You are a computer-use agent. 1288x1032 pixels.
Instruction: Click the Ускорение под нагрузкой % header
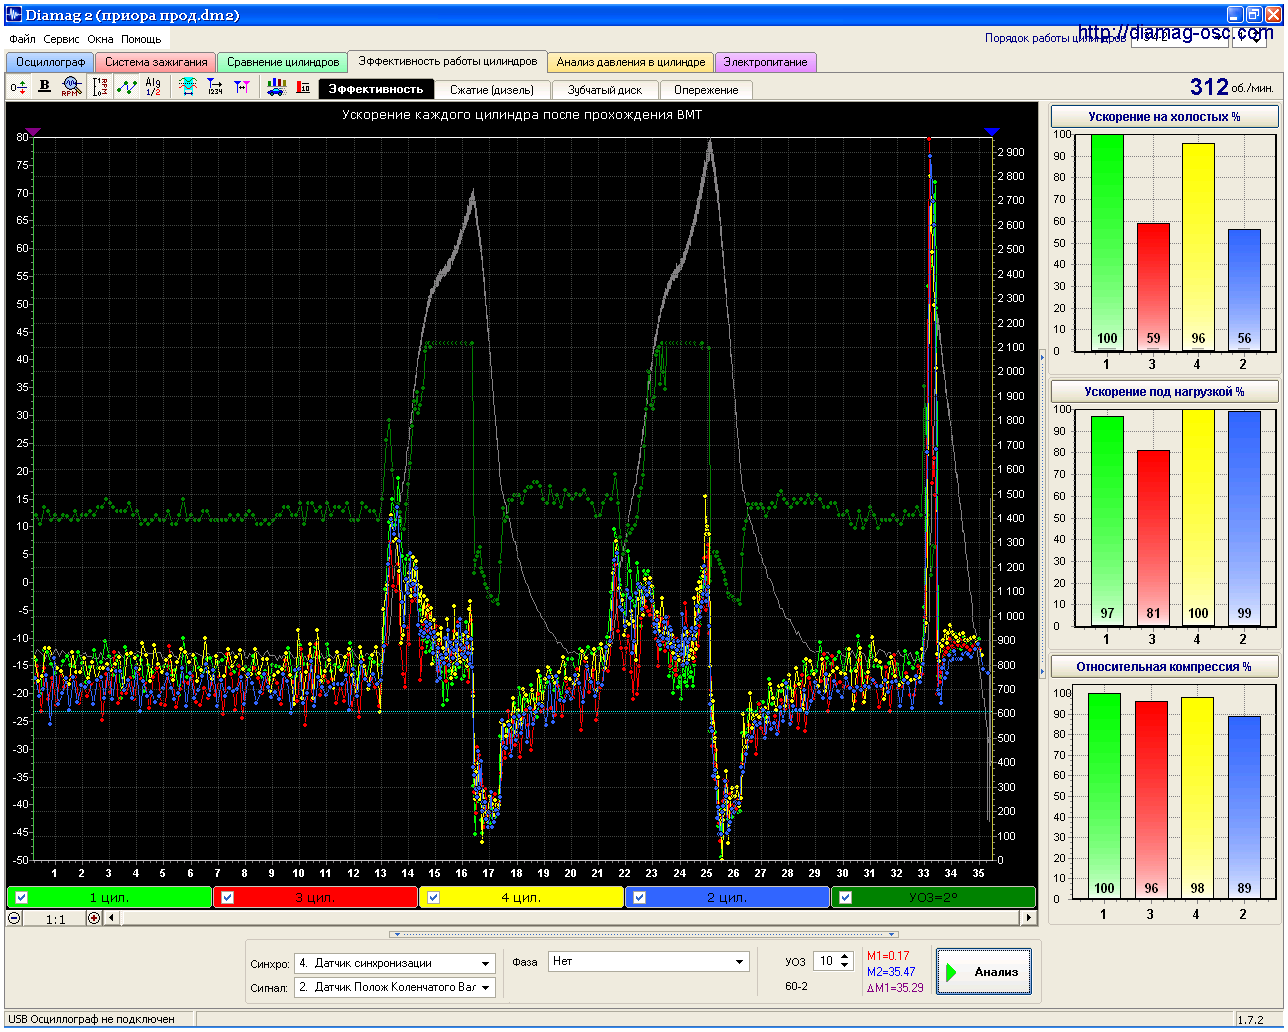(1164, 392)
